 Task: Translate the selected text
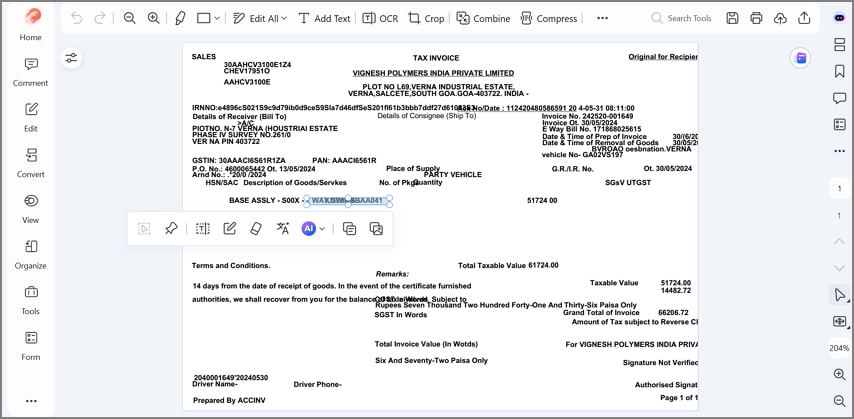(x=283, y=229)
